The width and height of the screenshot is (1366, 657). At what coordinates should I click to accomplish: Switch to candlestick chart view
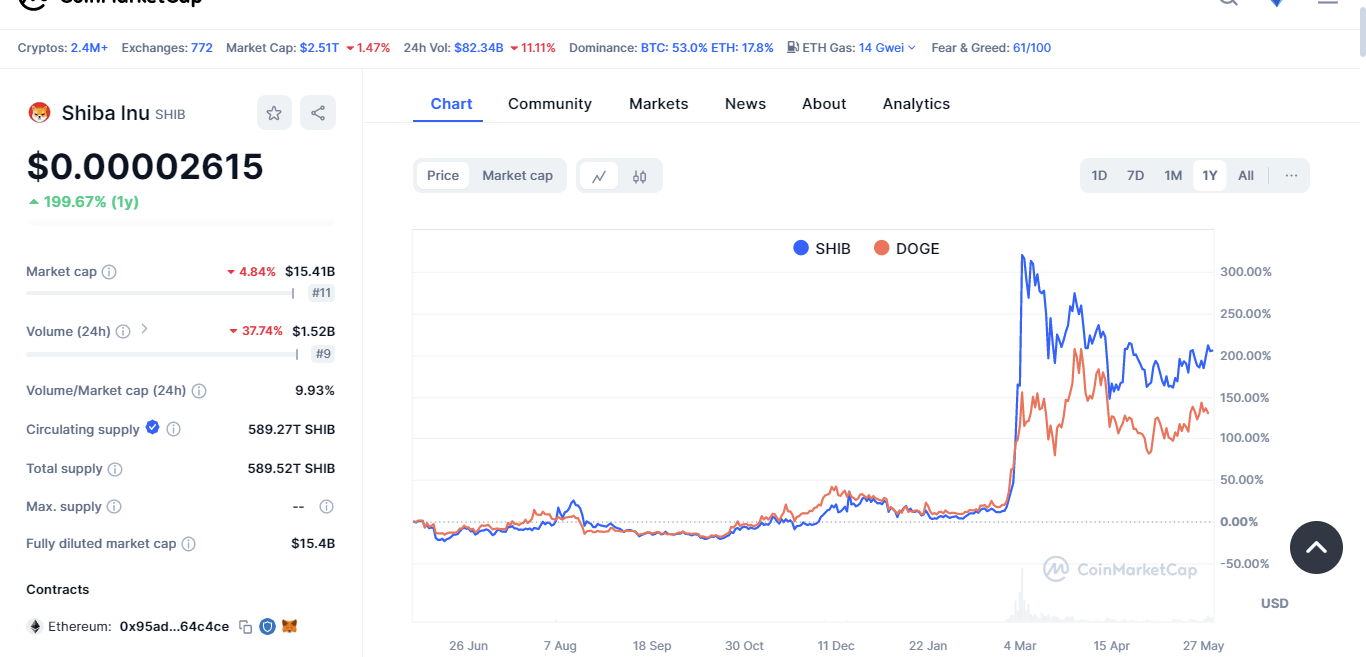[x=640, y=176]
